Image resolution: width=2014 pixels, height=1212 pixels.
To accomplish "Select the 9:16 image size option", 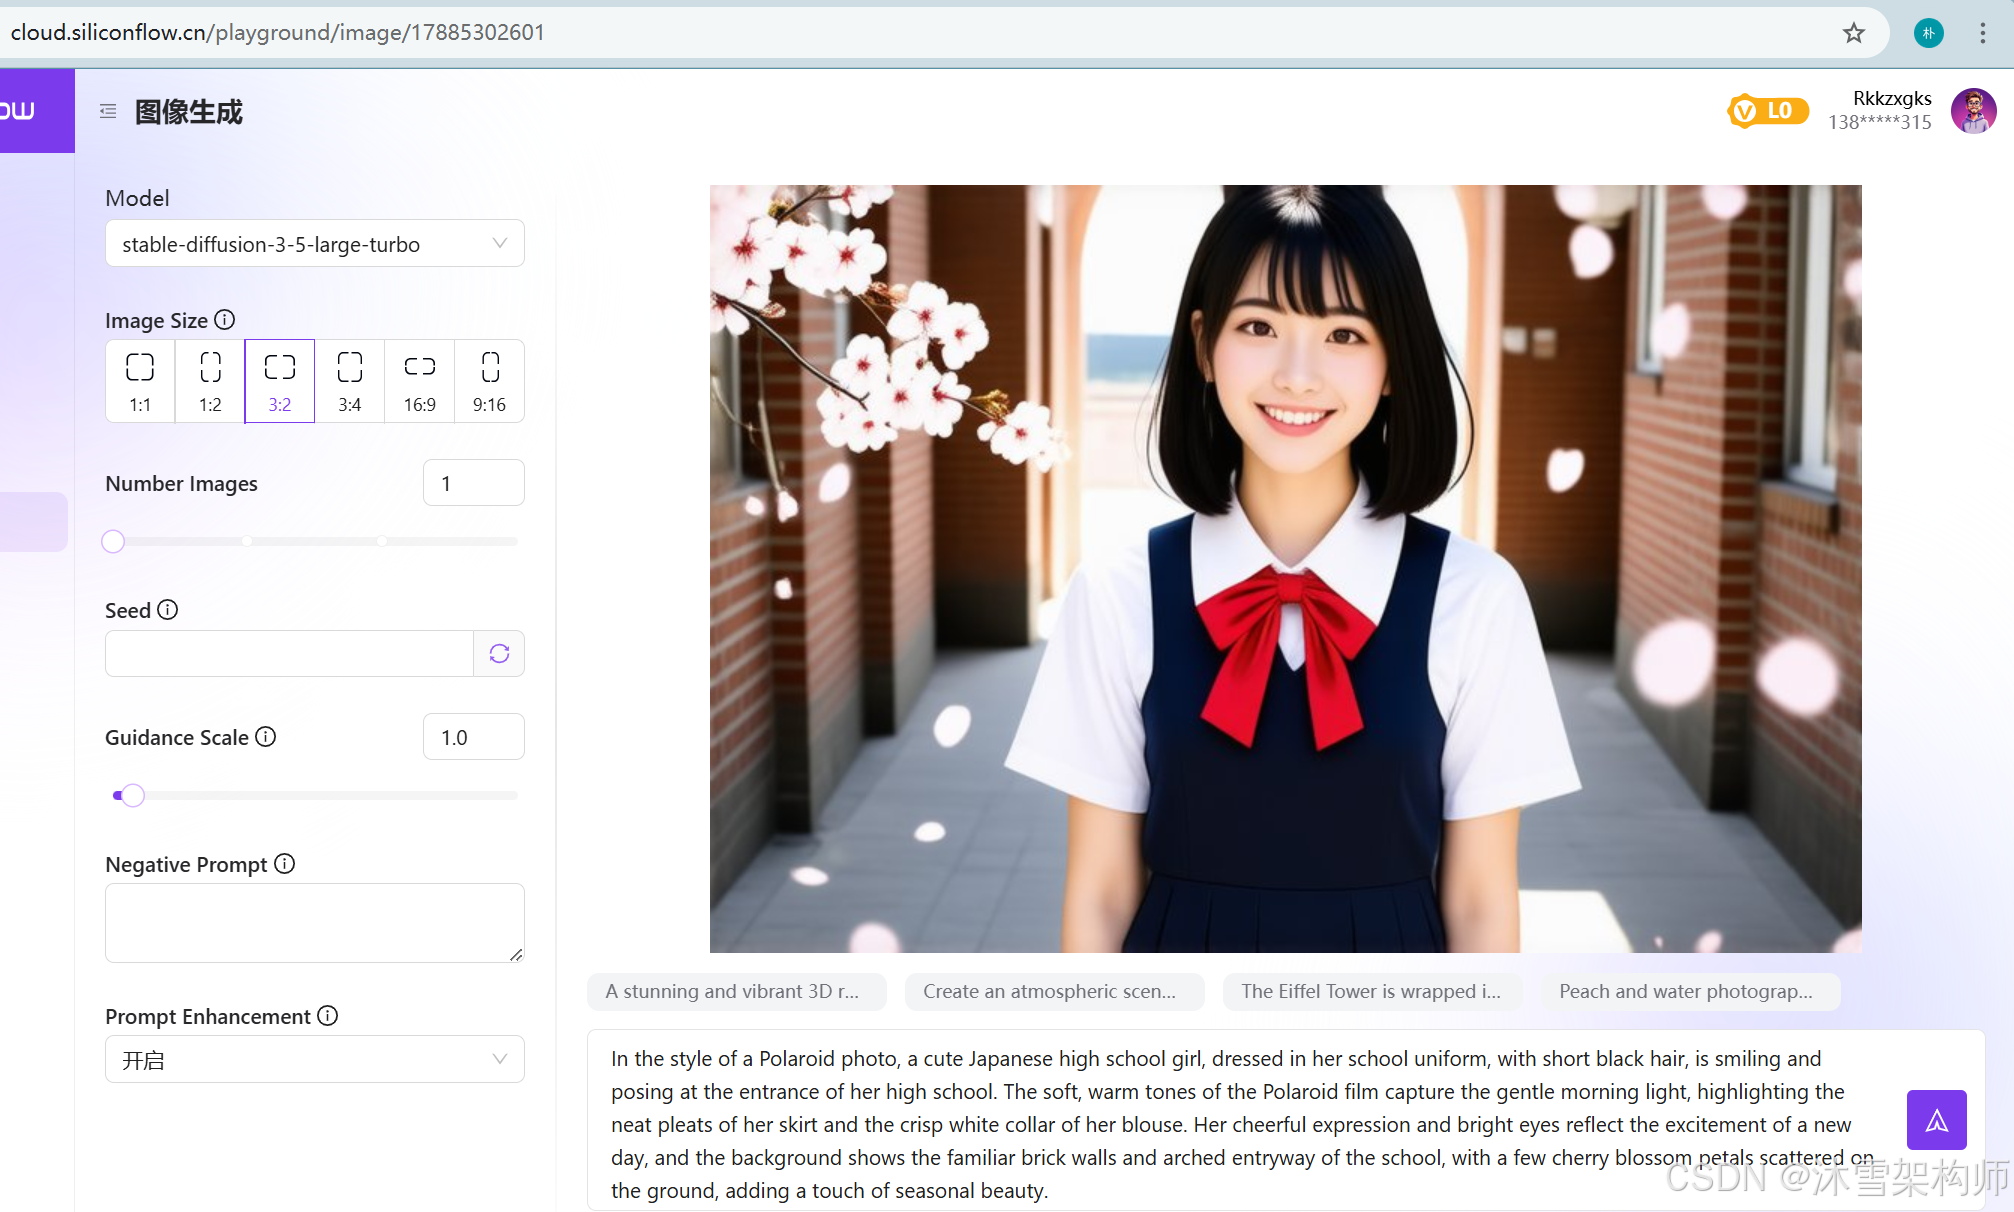I will (x=490, y=381).
